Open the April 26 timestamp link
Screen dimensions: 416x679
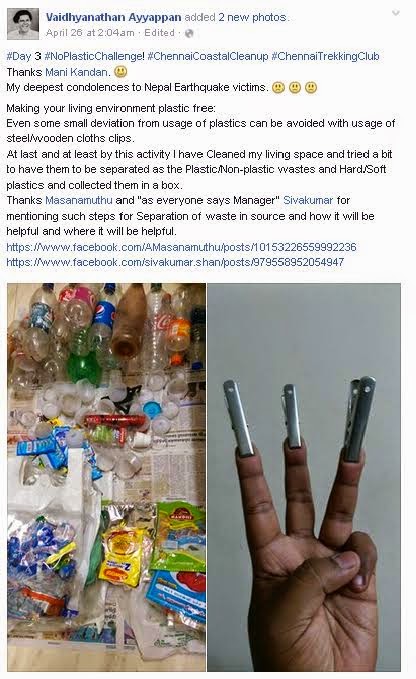click(90, 32)
